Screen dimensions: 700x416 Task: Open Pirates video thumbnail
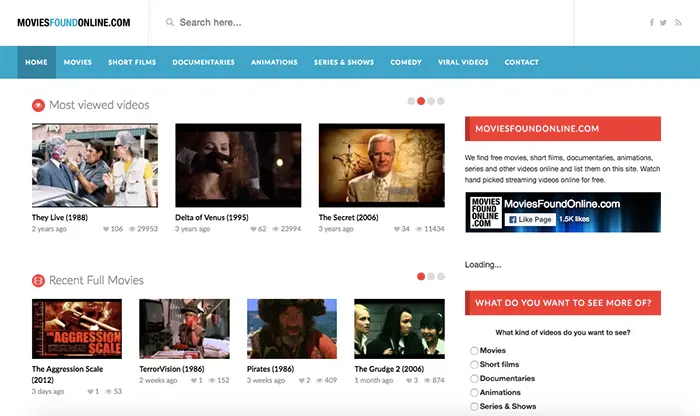(292, 329)
